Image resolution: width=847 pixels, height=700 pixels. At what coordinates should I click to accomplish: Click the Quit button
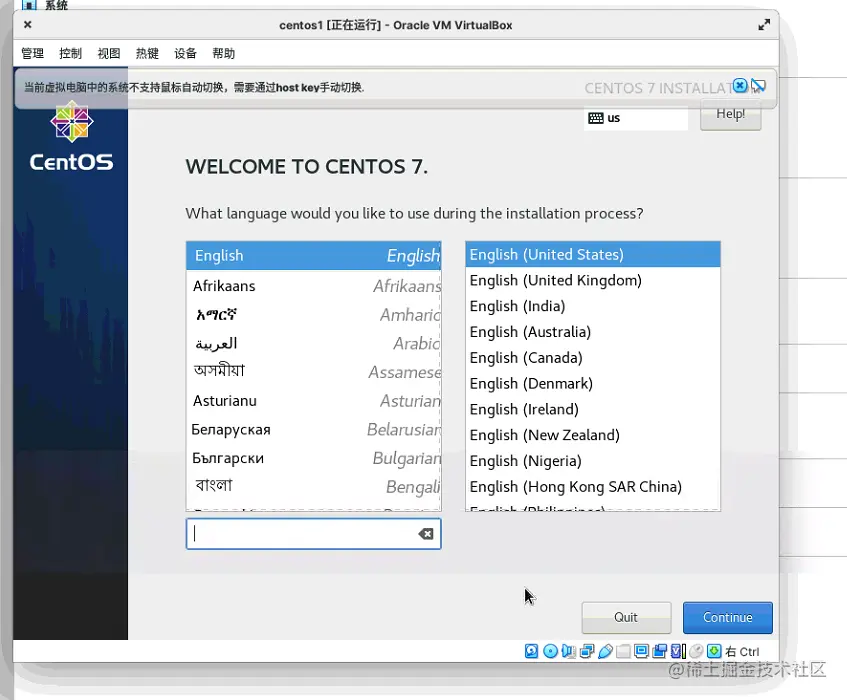point(626,617)
